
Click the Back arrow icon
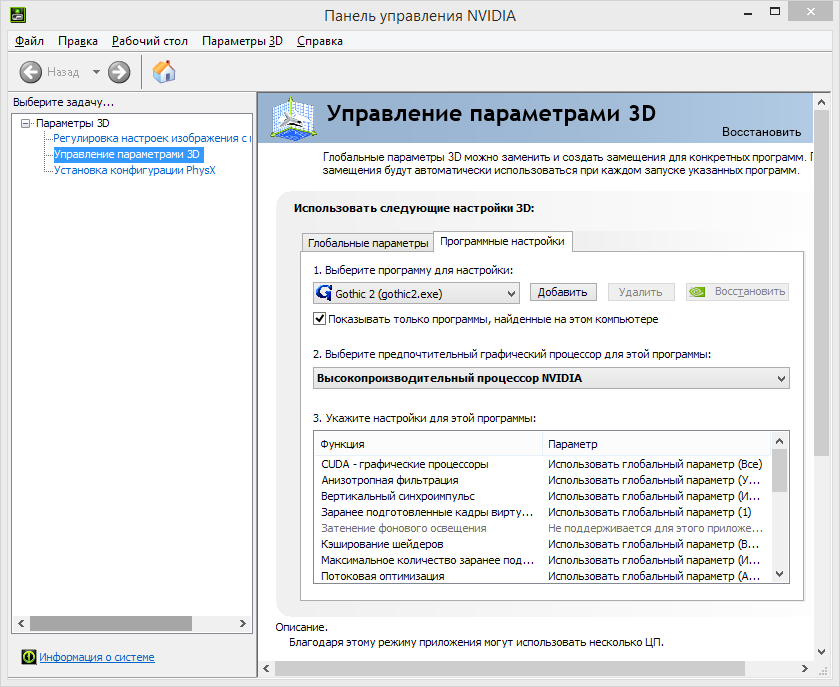click(x=31, y=72)
